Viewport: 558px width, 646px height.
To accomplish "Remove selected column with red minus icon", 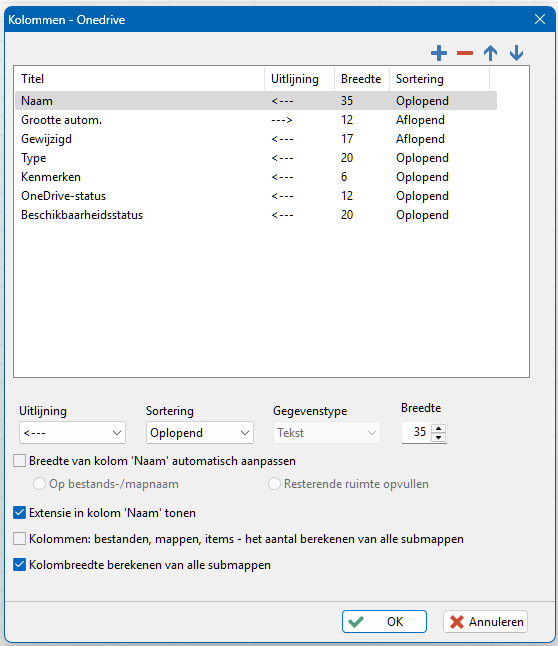I will [x=465, y=53].
